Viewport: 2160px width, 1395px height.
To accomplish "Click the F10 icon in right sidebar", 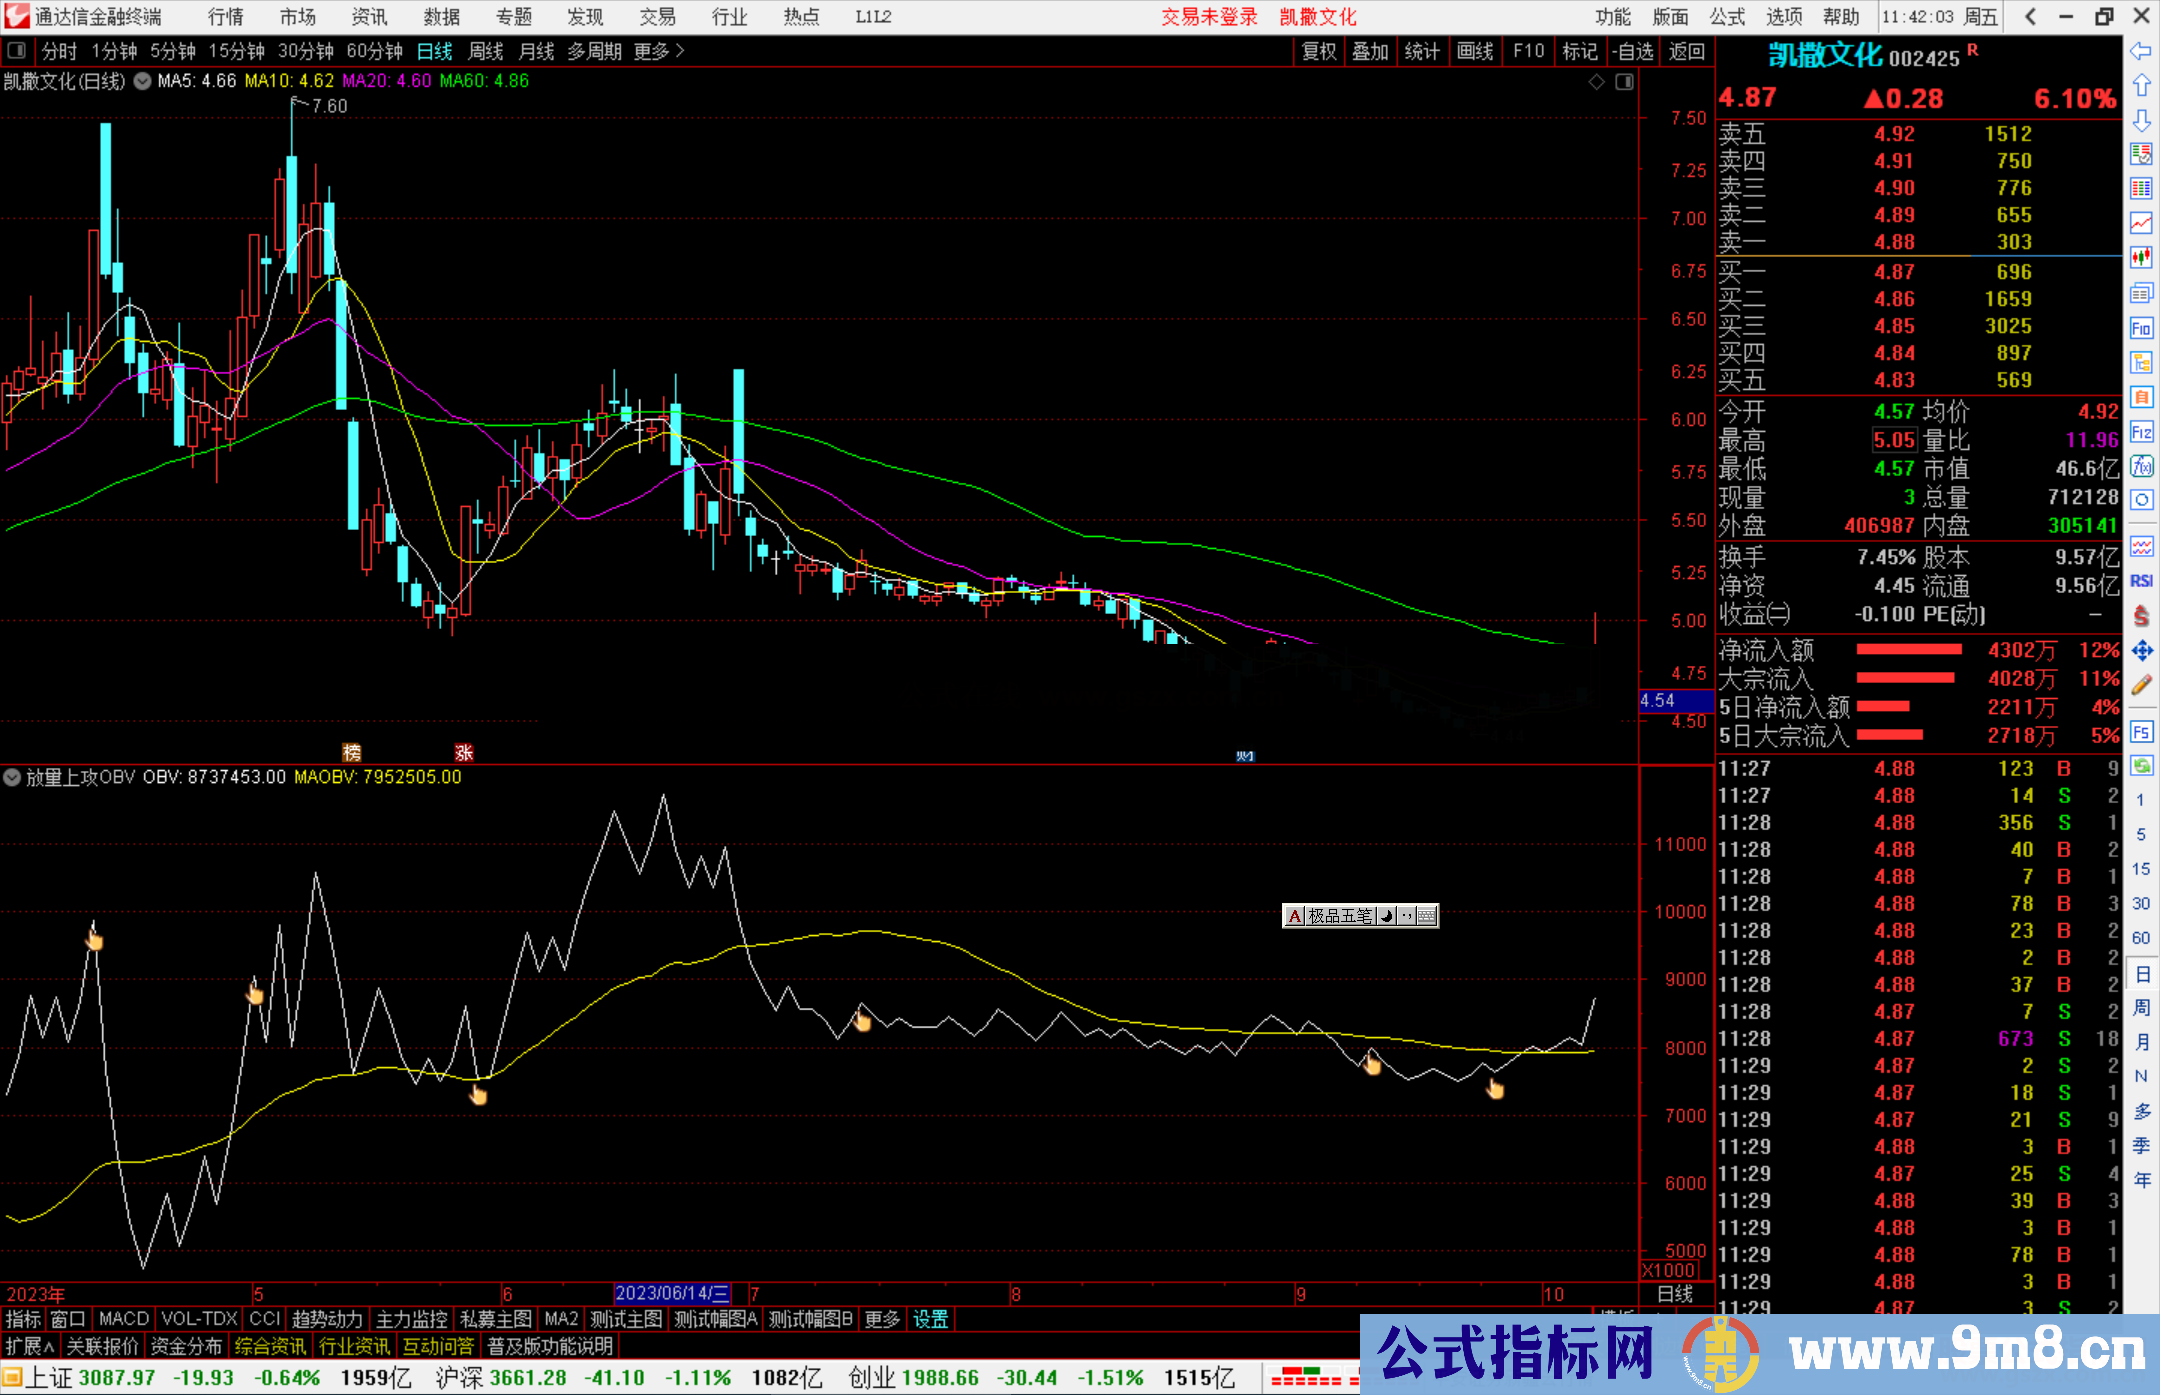I will click(x=2141, y=328).
